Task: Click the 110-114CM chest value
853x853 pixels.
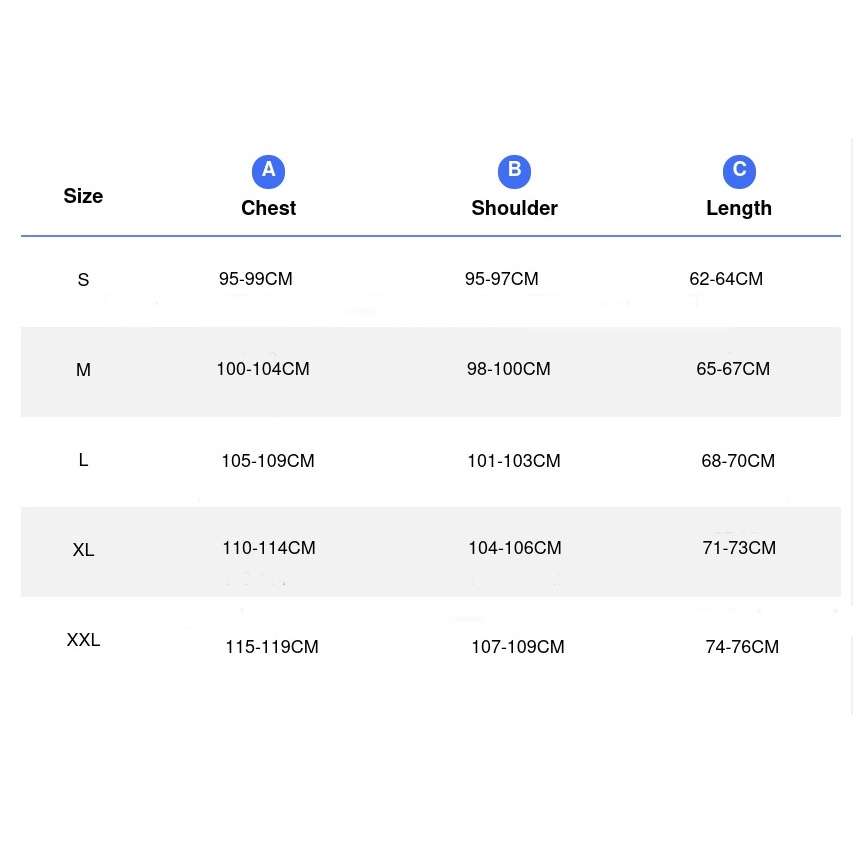Action: (269, 548)
